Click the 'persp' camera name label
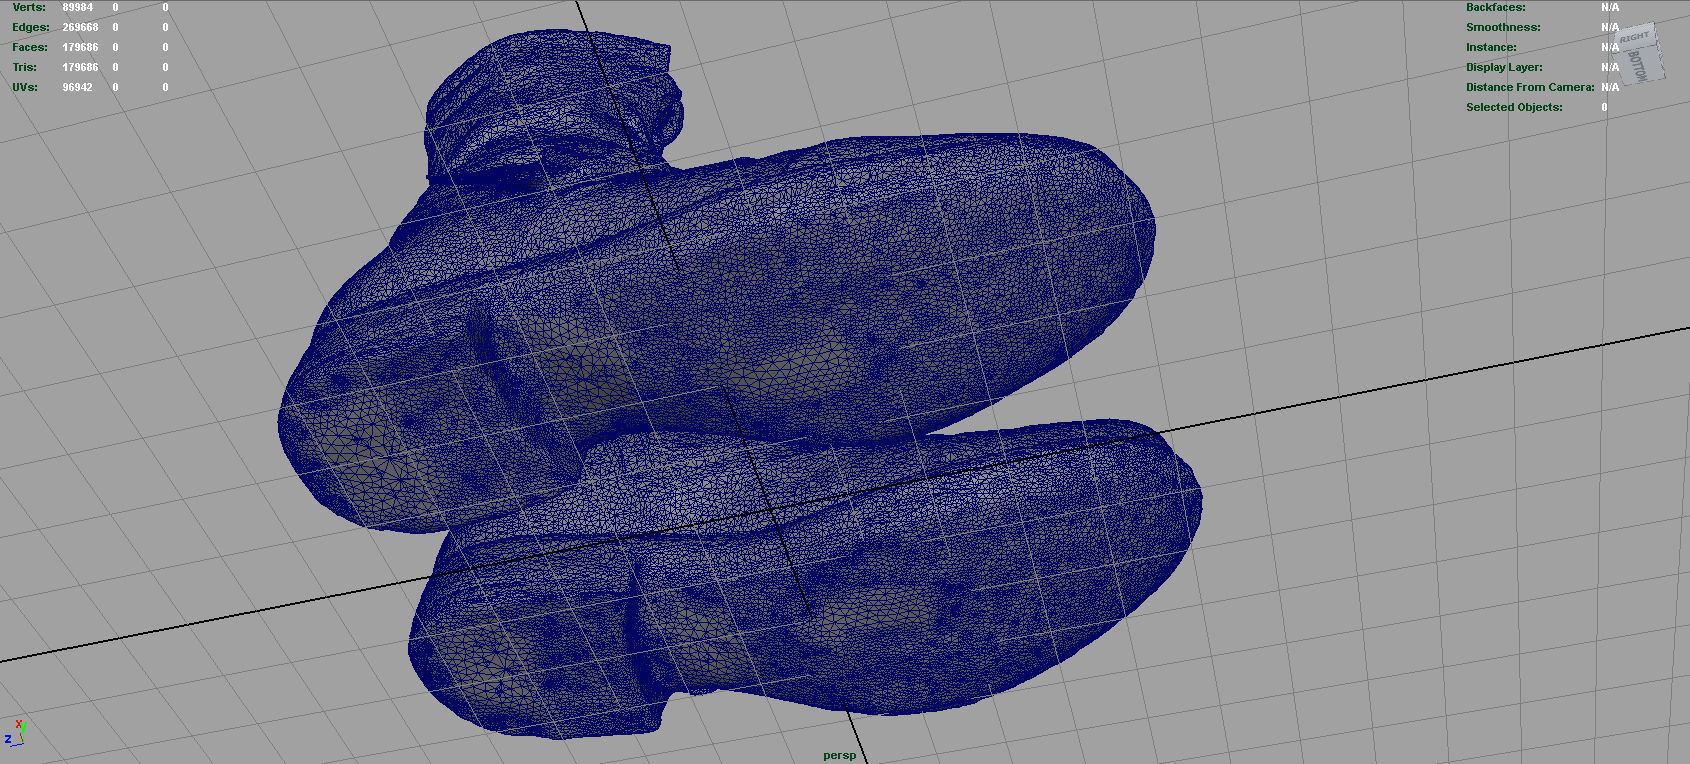This screenshot has height=764, width=1690. 840,755
